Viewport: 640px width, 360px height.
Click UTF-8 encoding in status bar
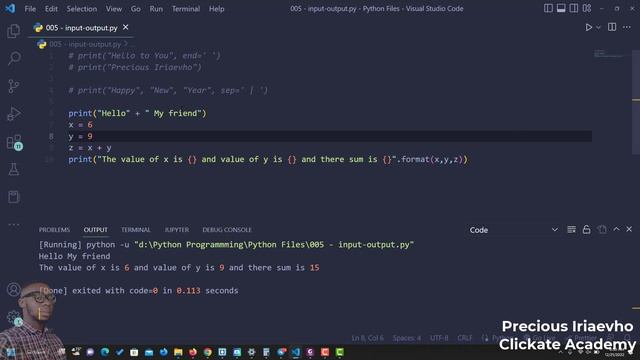(439, 338)
